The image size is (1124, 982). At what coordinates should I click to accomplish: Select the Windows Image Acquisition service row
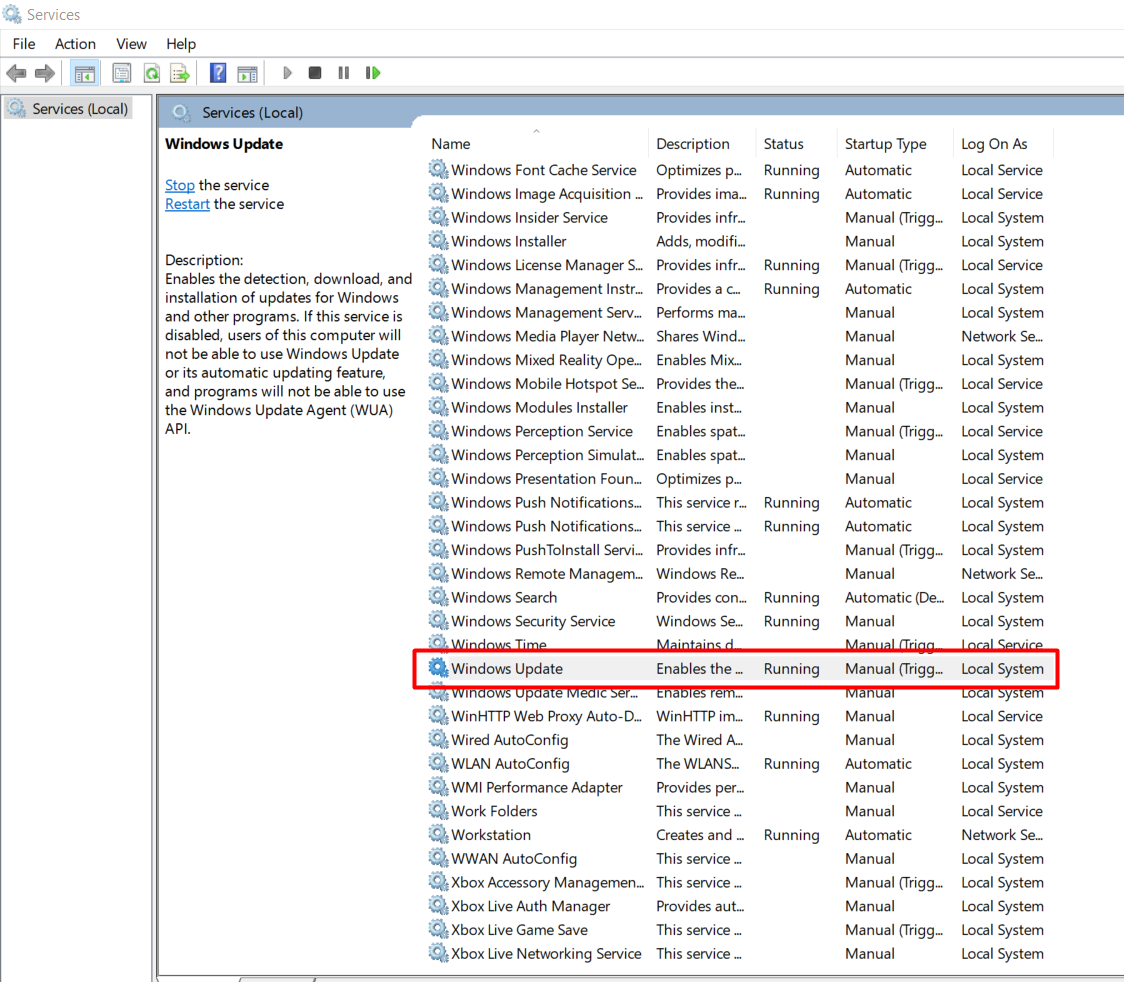(x=738, y=194)
